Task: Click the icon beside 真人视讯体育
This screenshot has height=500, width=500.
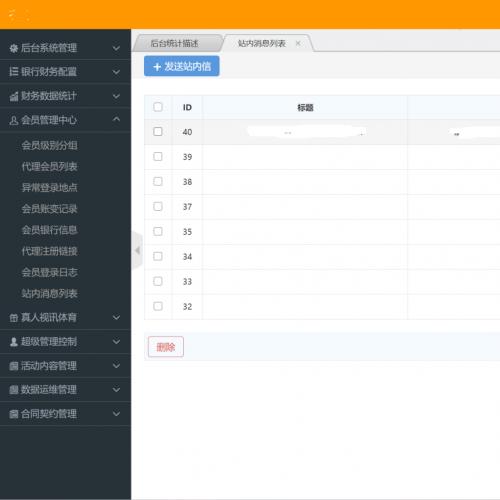Action: coord(14,318)
